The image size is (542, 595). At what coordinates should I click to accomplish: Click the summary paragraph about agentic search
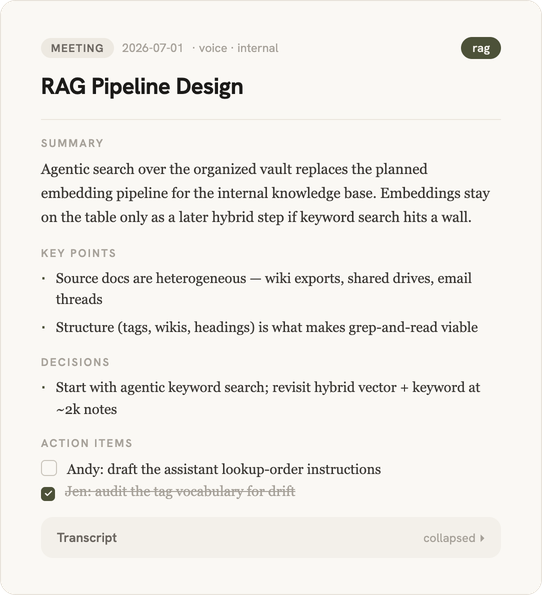(265, 193)
